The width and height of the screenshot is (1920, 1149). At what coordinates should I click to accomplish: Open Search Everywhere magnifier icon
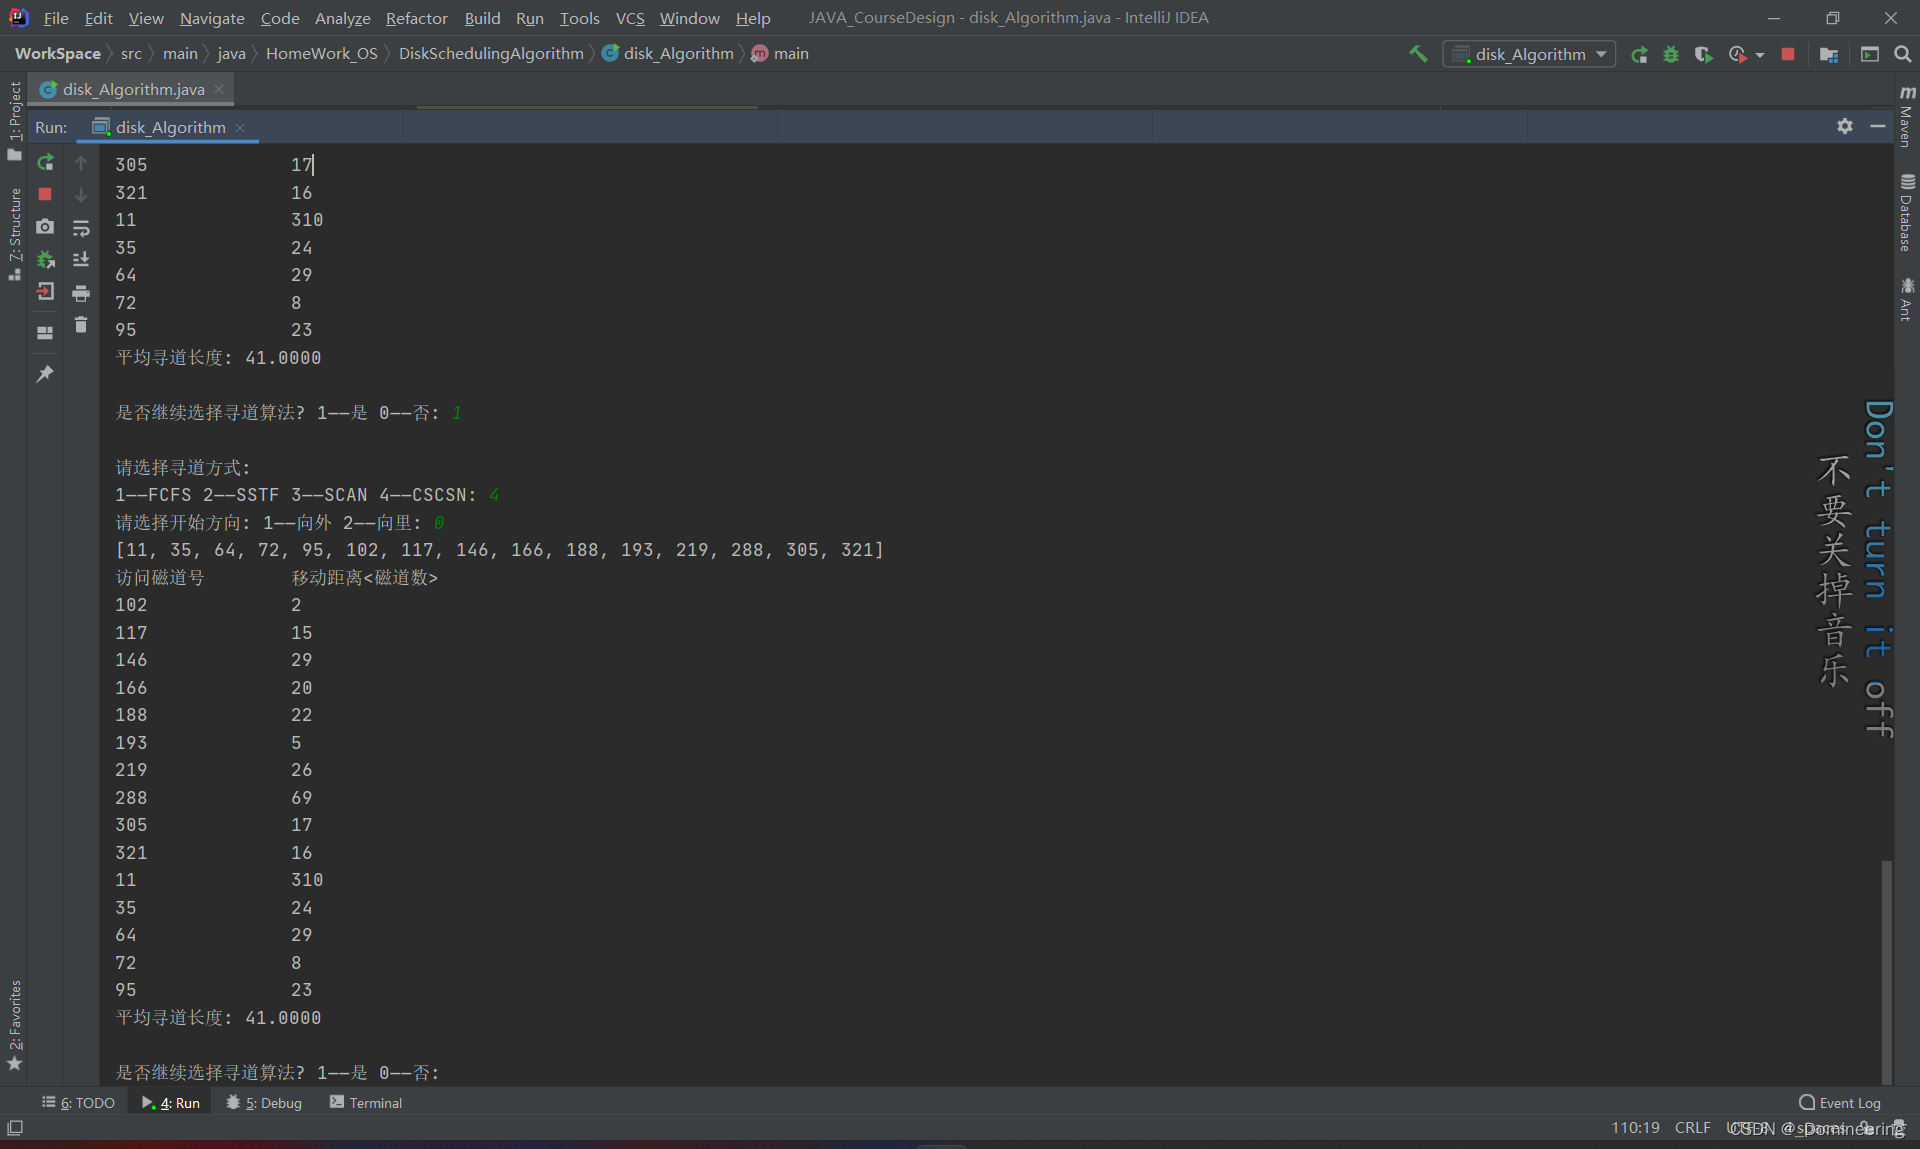click(1902, 54)
